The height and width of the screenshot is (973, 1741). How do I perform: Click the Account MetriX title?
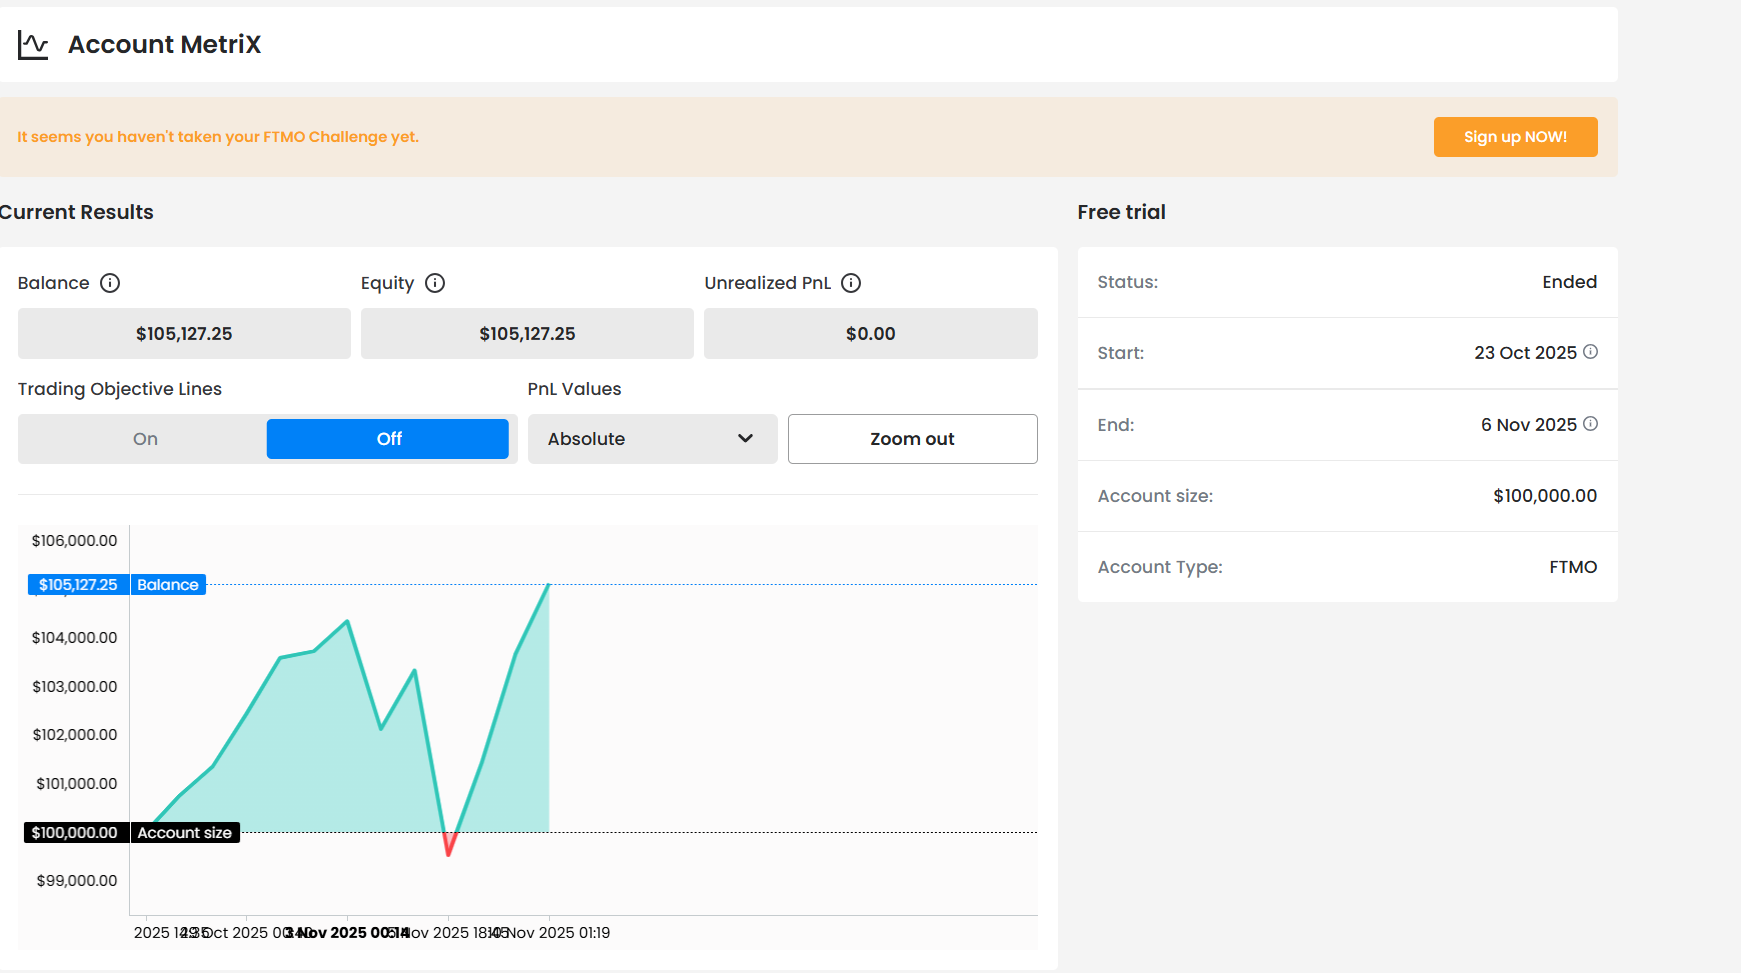164,45
